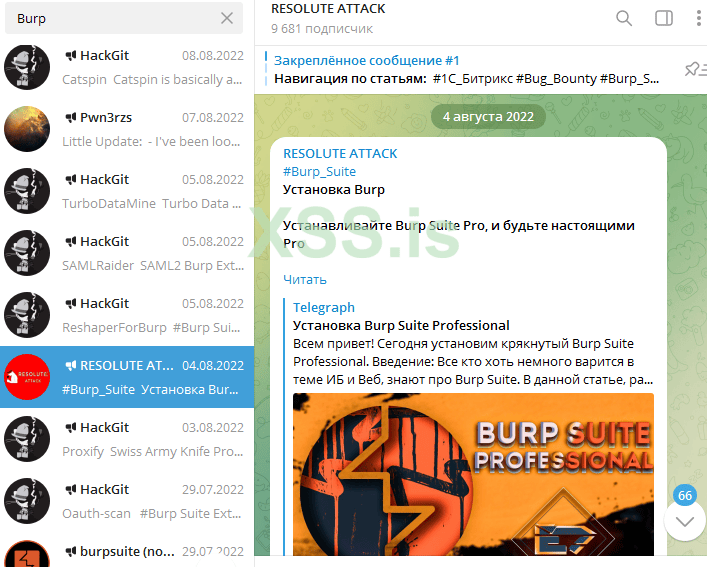The image size is (707, 567).
Task: Open the pinned messages list icon
Action: [x=695, y=70]
